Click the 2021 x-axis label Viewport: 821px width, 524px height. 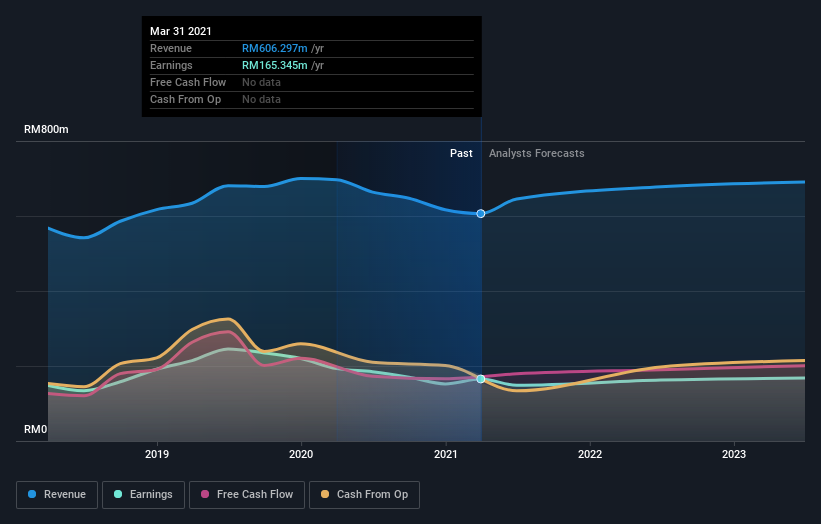(x=446, y=454)
